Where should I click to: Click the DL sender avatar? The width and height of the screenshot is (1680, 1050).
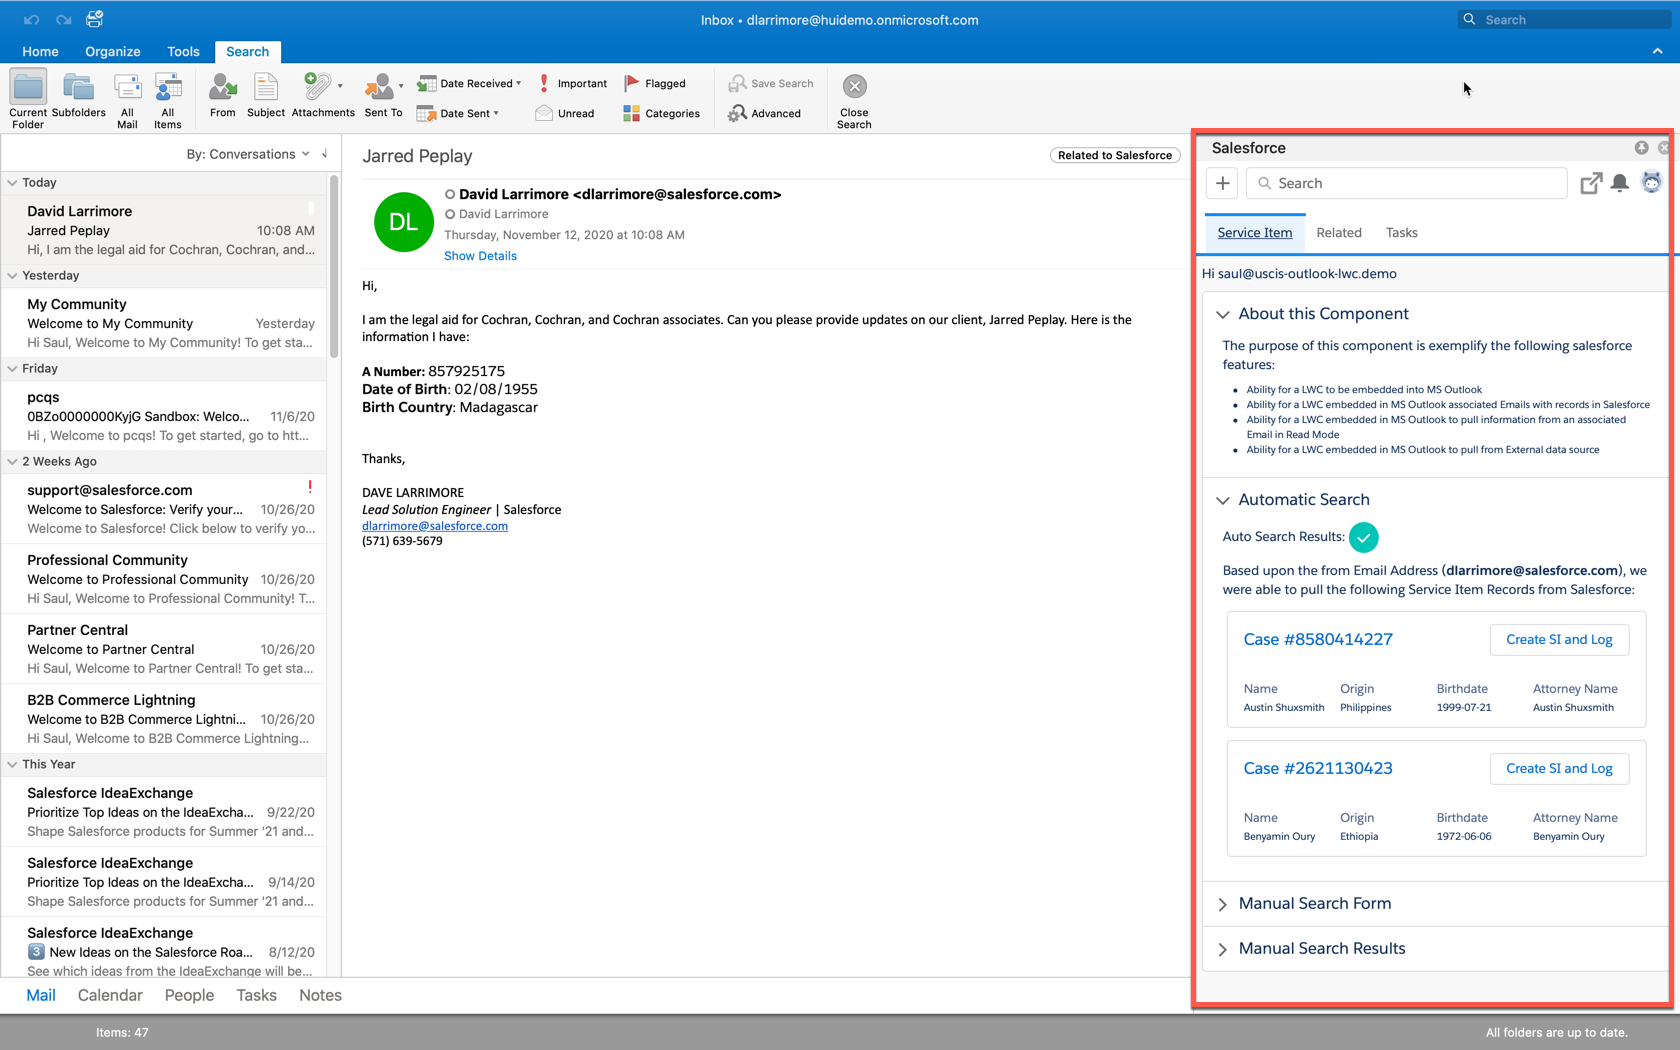click(403, 222)
